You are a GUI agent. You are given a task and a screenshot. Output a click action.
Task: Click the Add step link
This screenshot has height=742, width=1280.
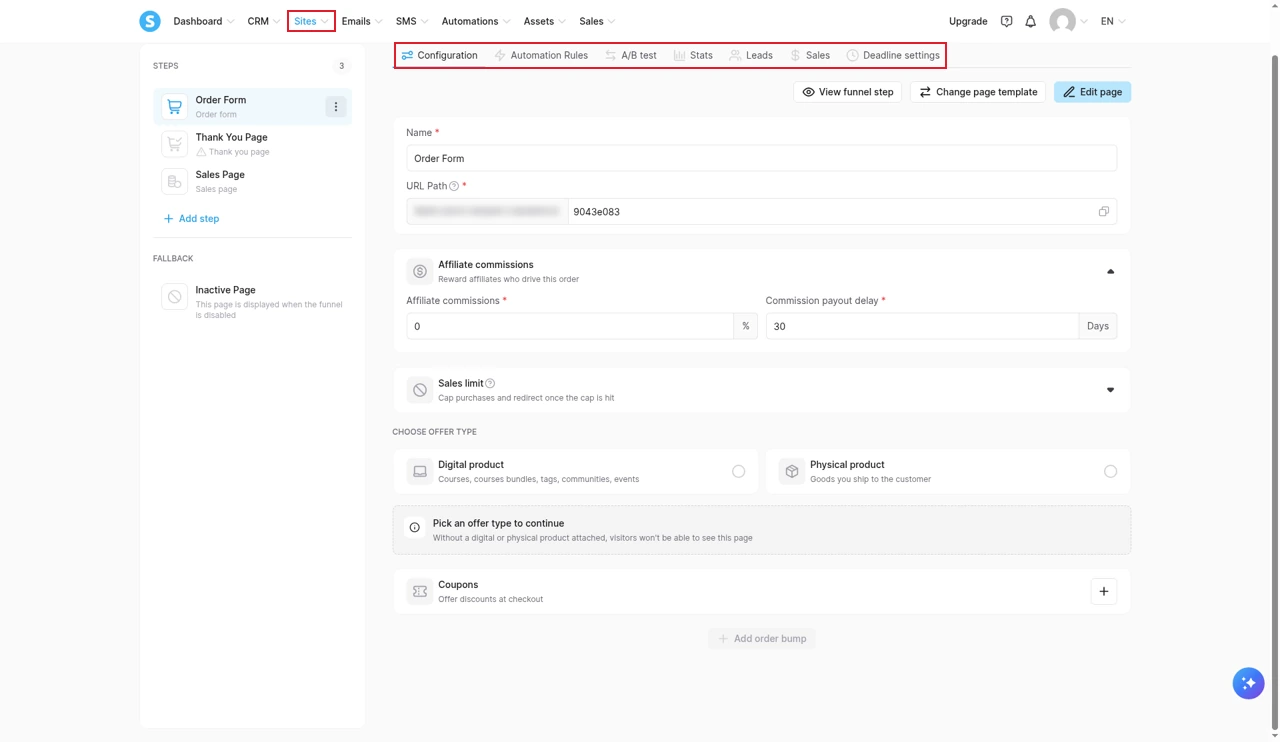[191, 218]
